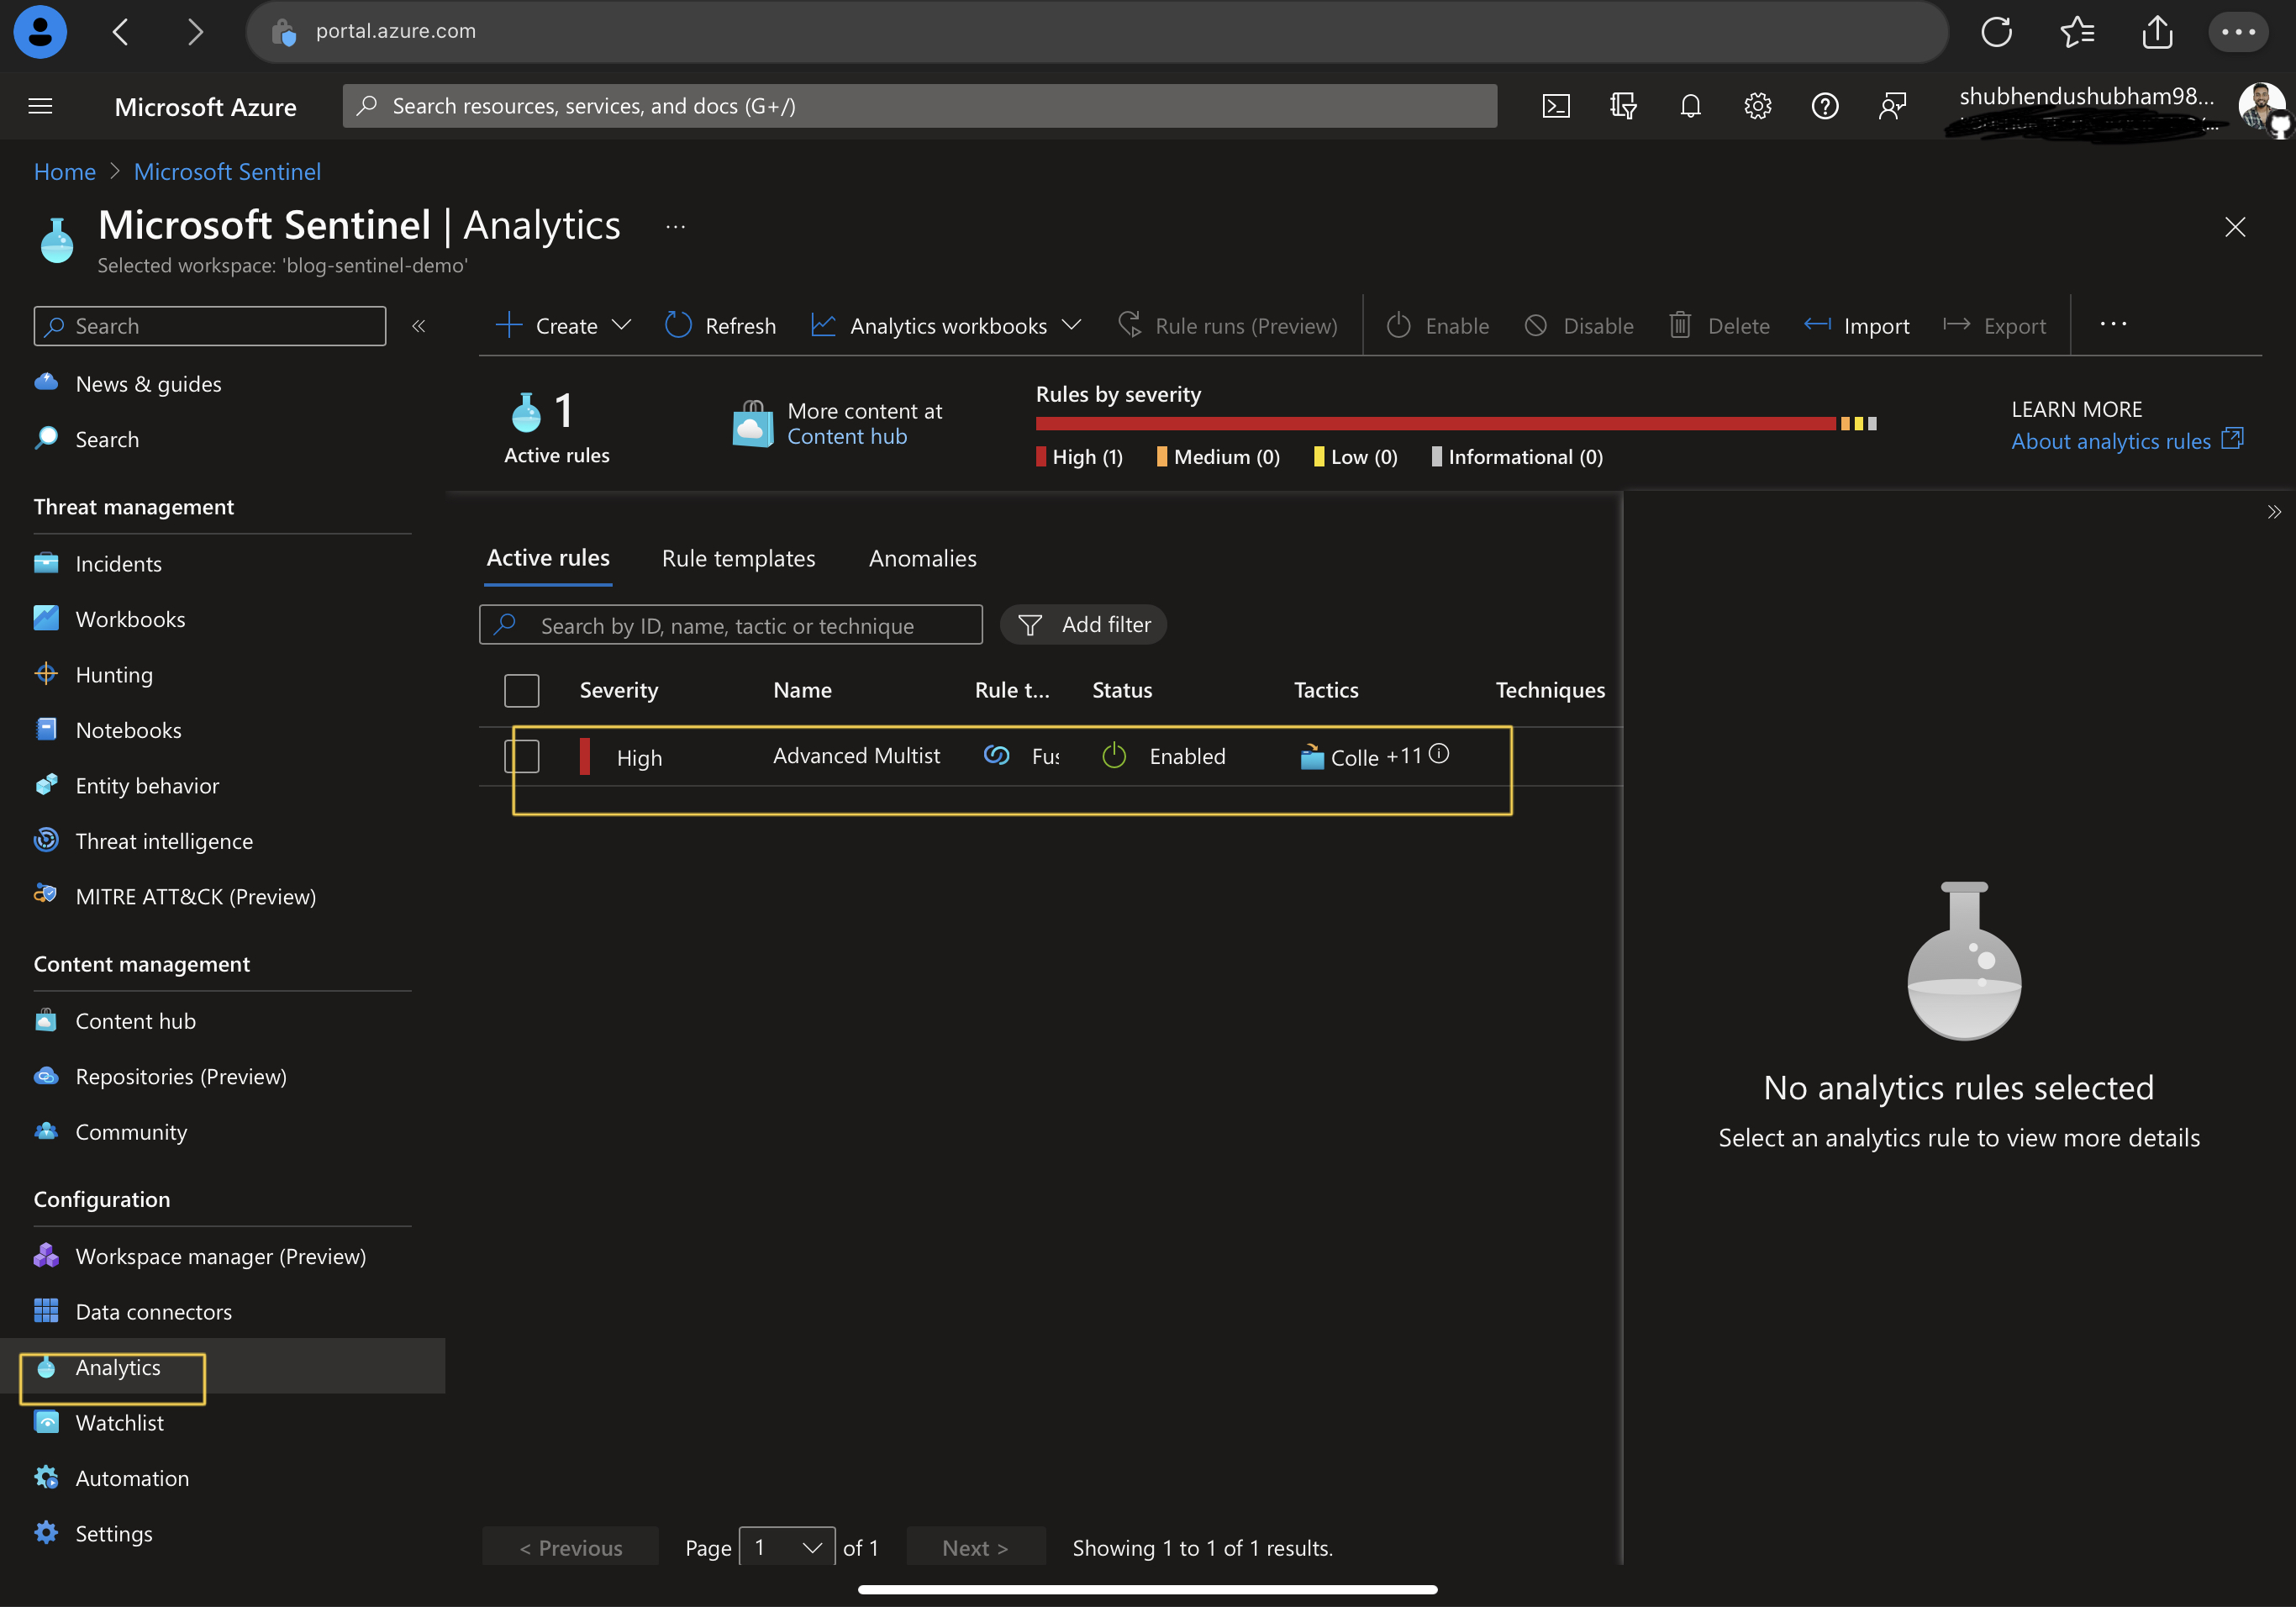Reload the page using browser refresh icon
The image size is (2296, 1607).
click(x=1996, y=31)
